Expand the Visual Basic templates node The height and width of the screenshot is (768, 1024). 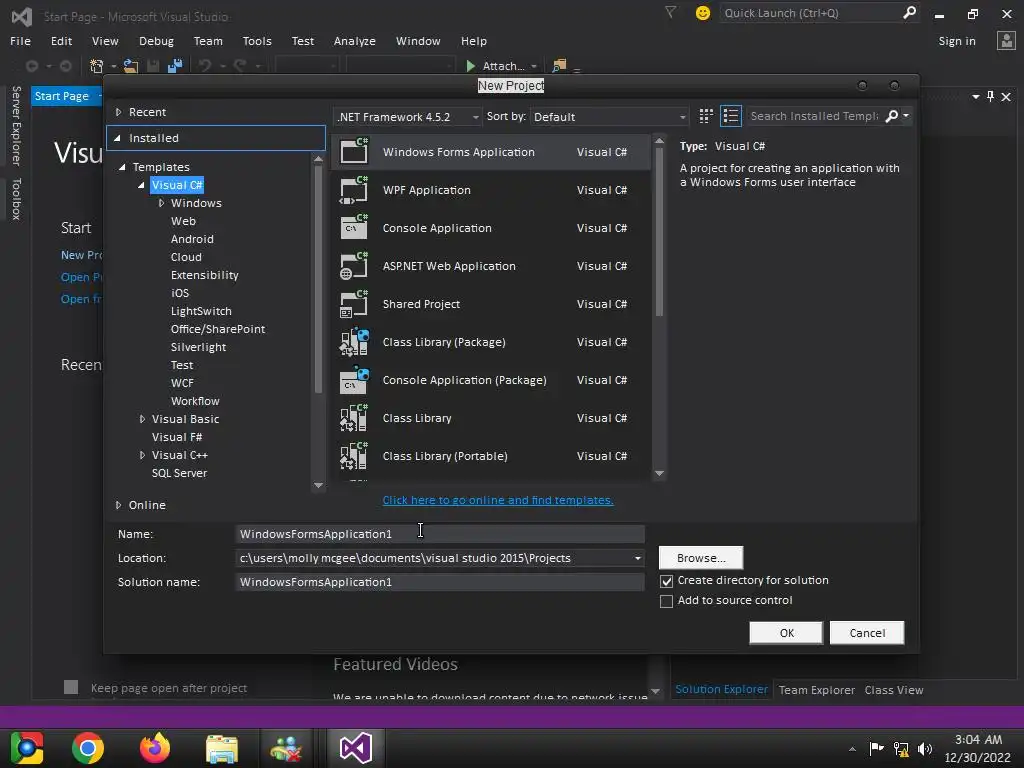[142, 419]
